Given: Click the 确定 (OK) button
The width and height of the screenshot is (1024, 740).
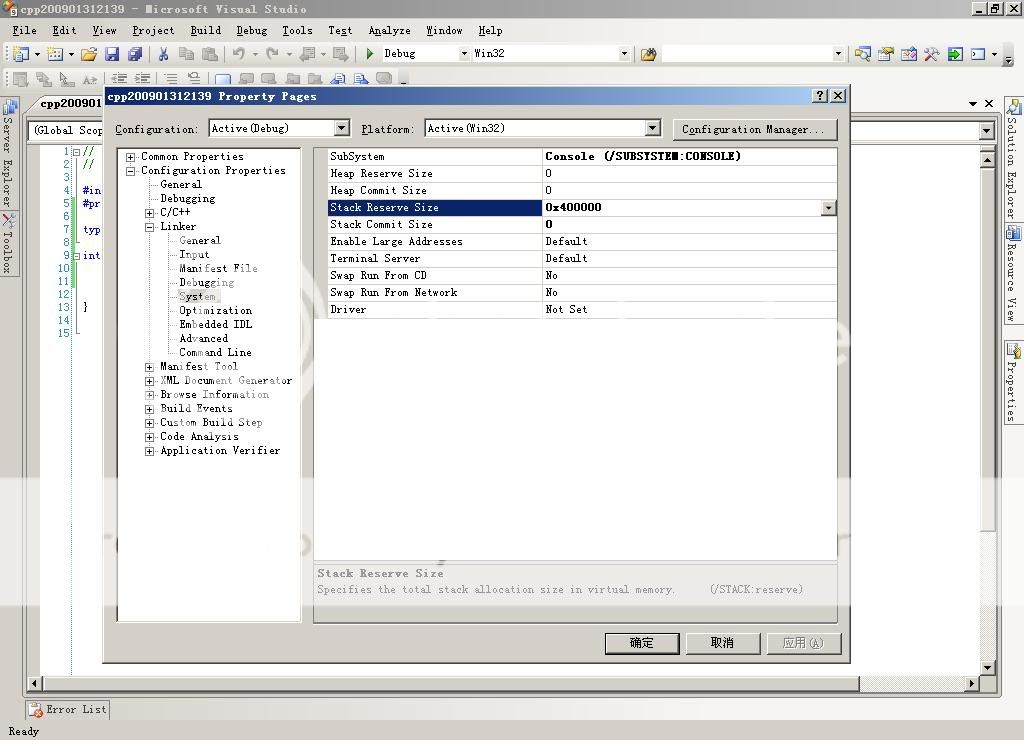Looking at the screenshot, I should (642, 643).
